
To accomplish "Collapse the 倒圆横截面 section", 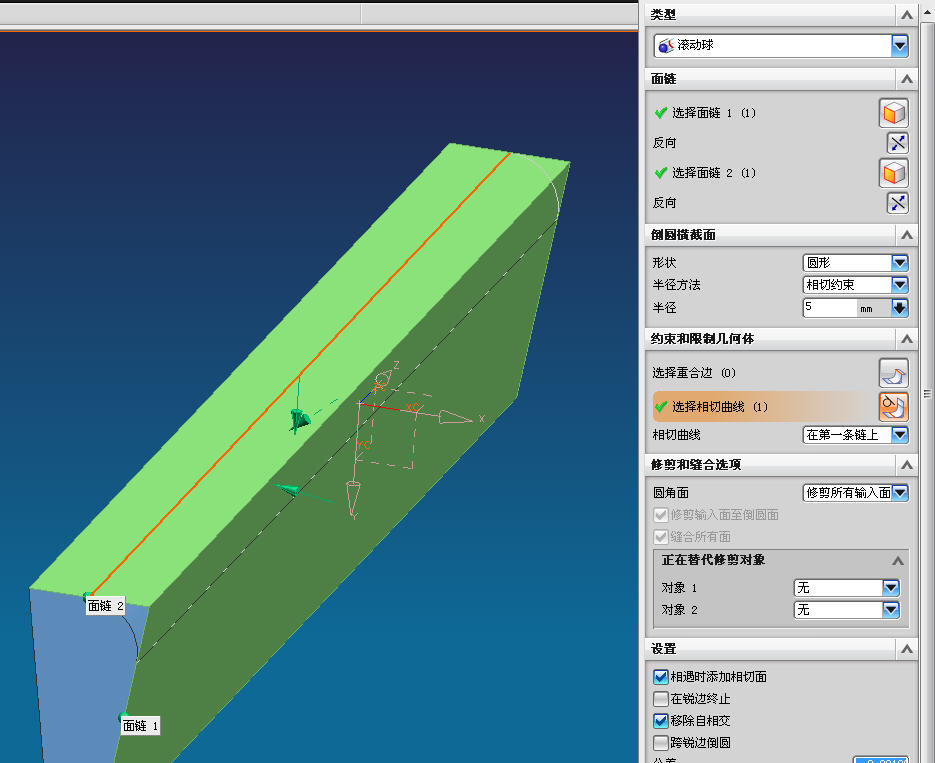I will click(906, 235).
